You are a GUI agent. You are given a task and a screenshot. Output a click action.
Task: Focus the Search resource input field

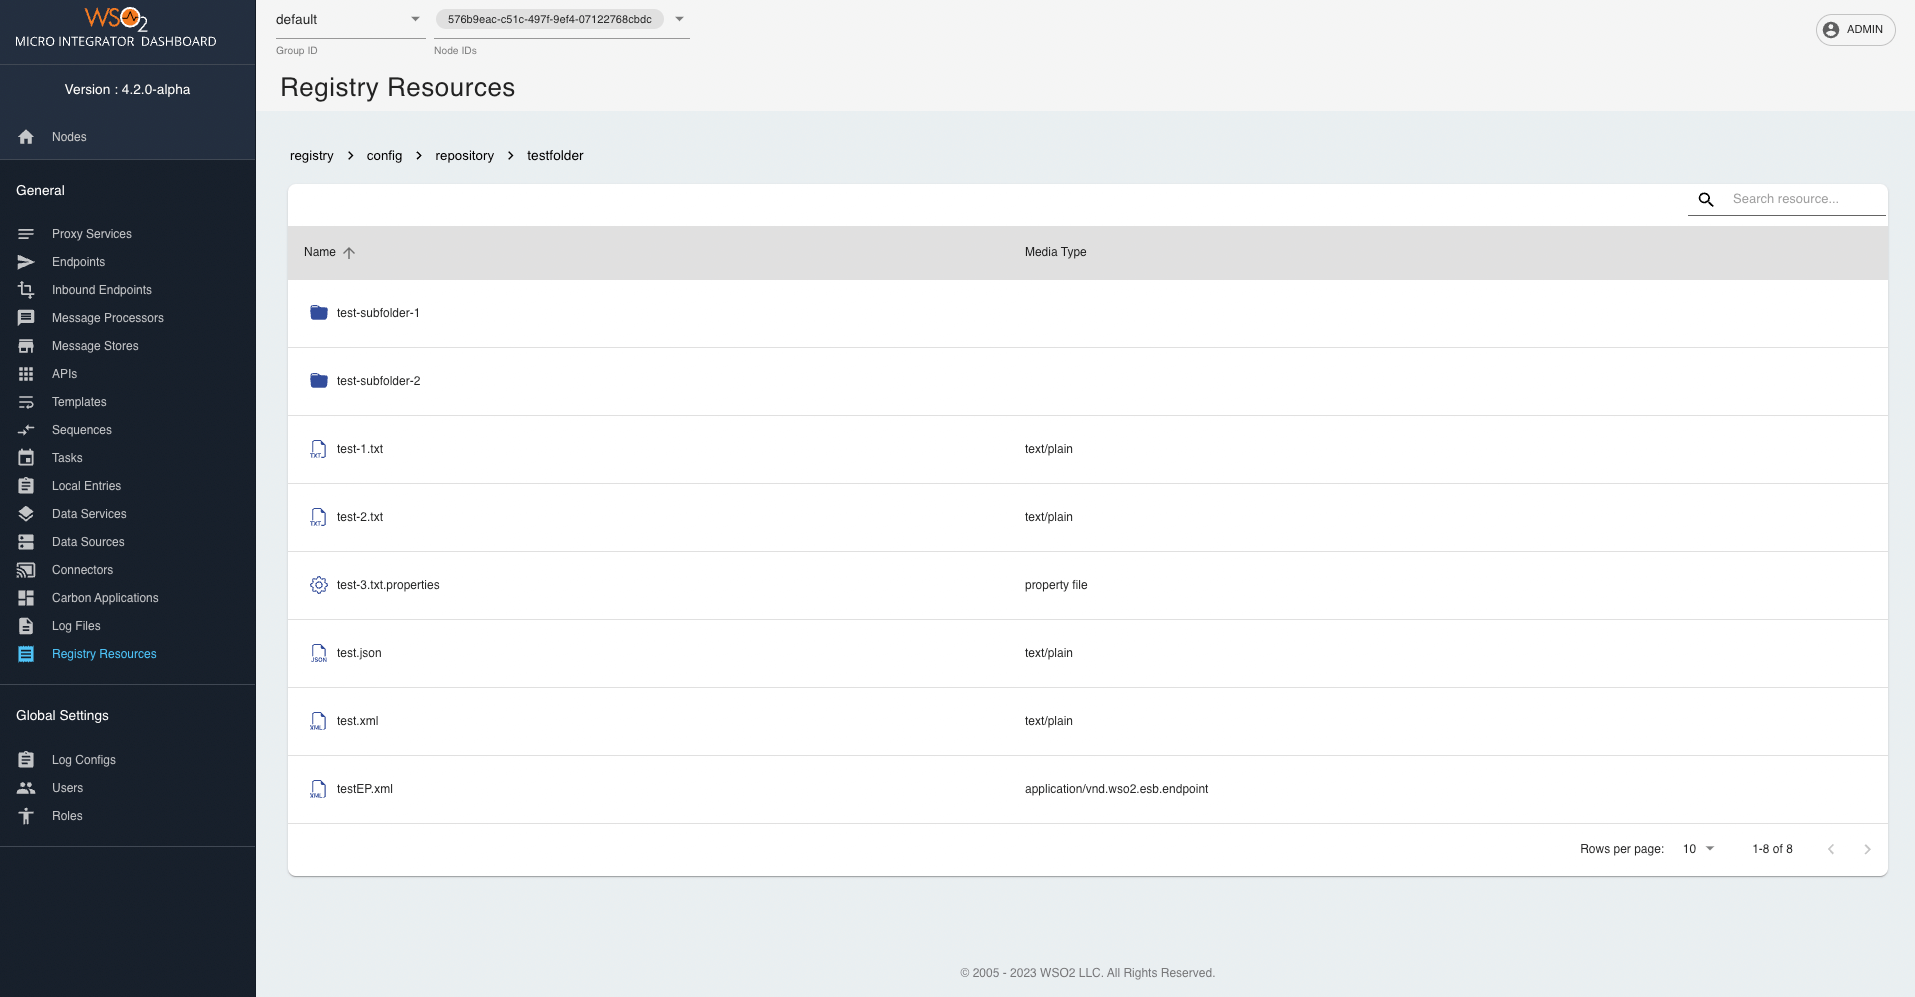tap(1808, 199)
